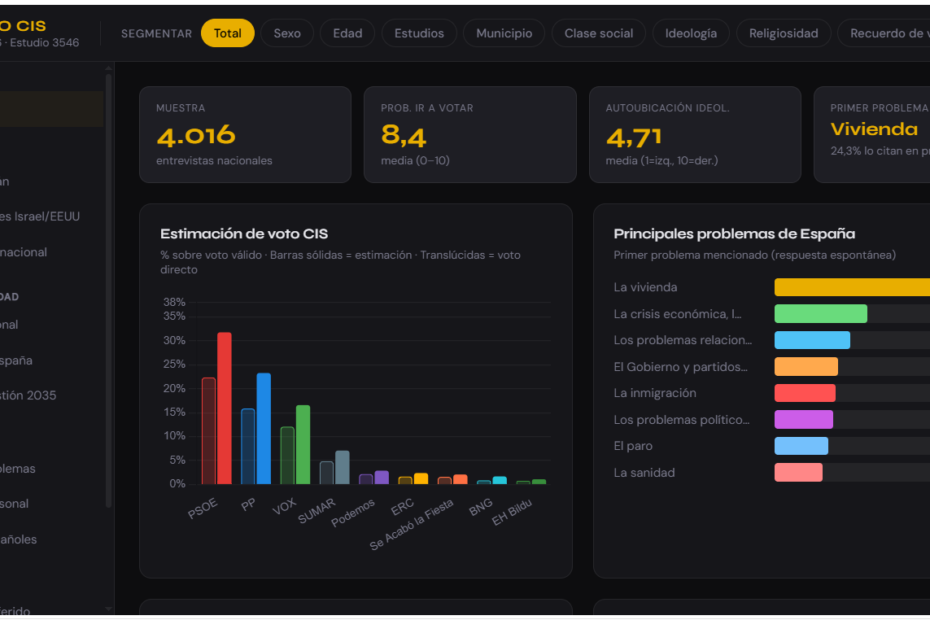Open the Religiosidad segmentation

784,33
